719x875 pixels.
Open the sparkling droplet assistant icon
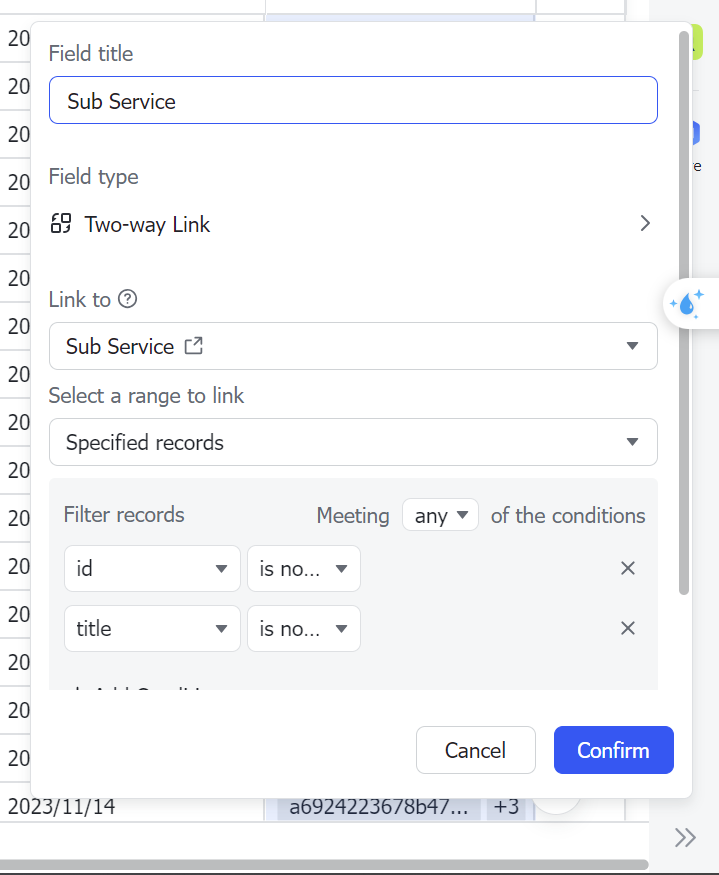point(688,304)
